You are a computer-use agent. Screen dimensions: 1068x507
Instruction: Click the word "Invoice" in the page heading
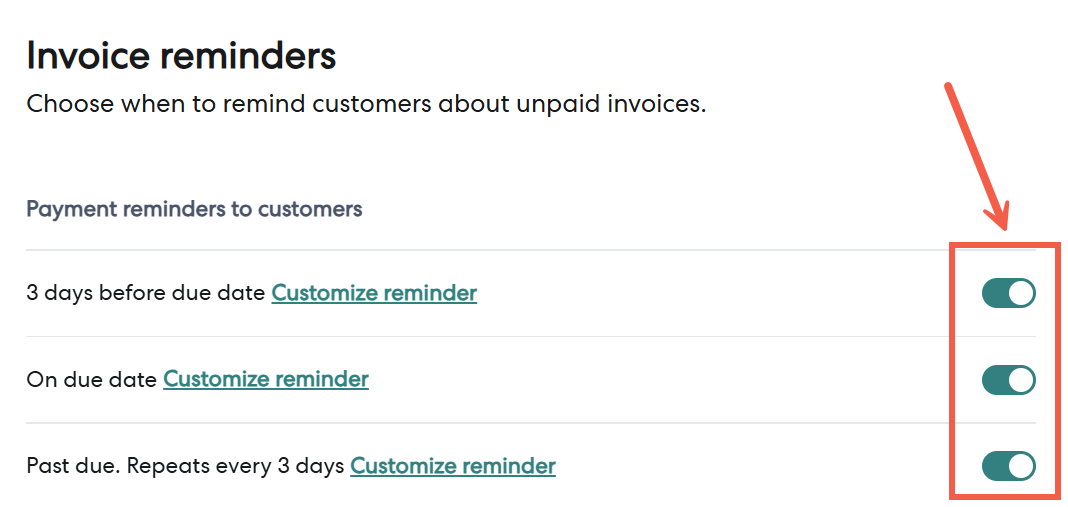point(87,56)
